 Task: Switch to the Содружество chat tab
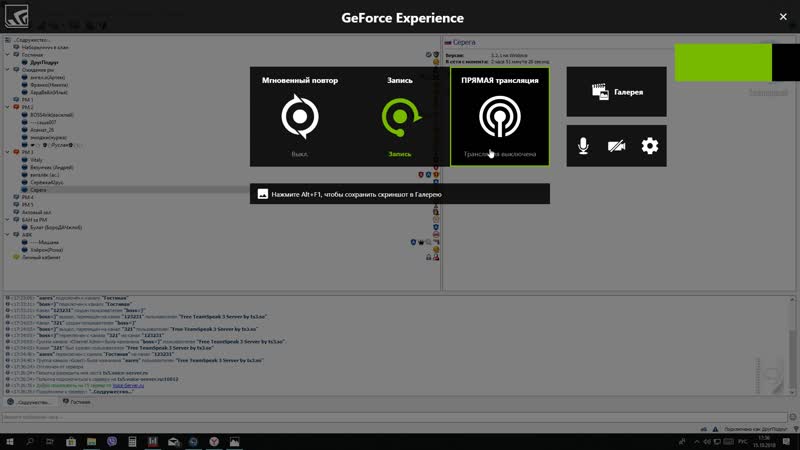point(30,402)
